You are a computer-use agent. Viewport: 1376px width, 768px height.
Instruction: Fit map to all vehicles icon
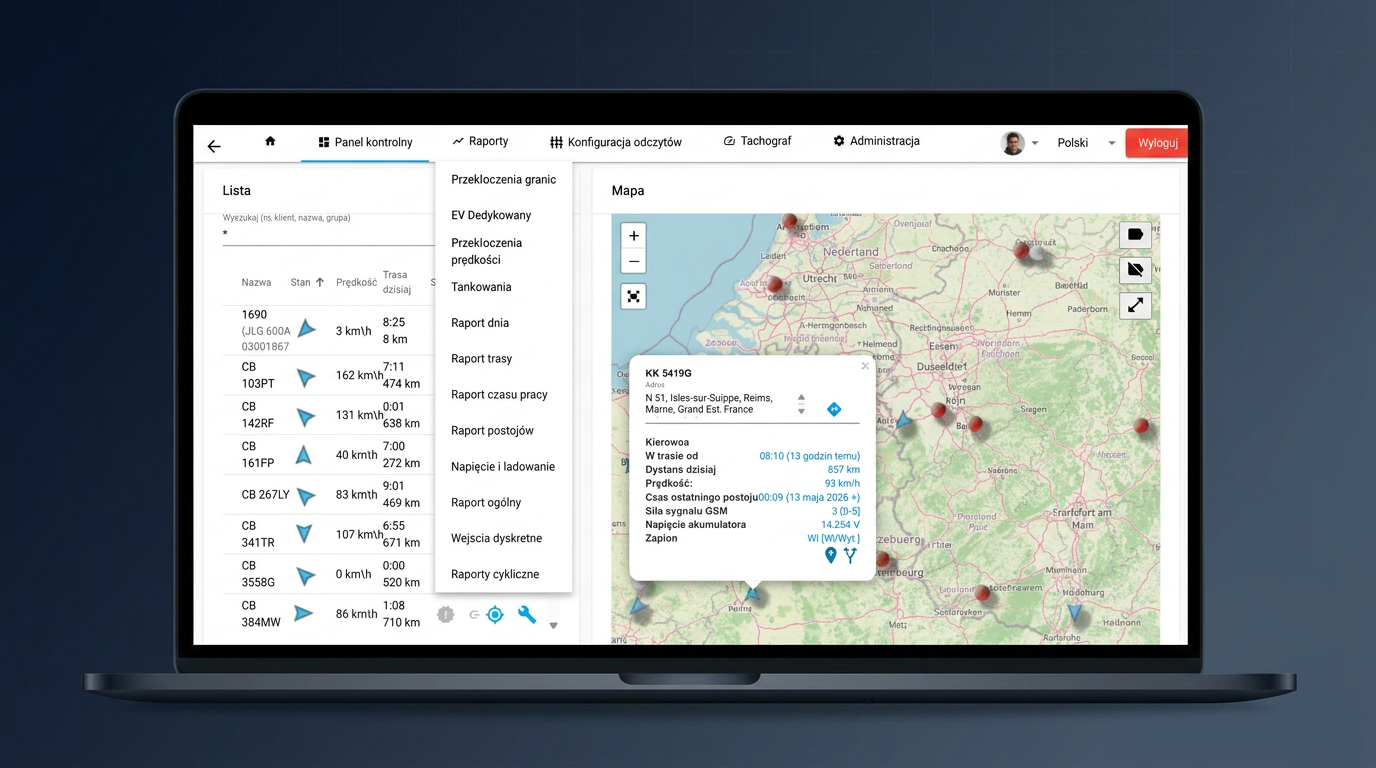[x=633, y=297]
